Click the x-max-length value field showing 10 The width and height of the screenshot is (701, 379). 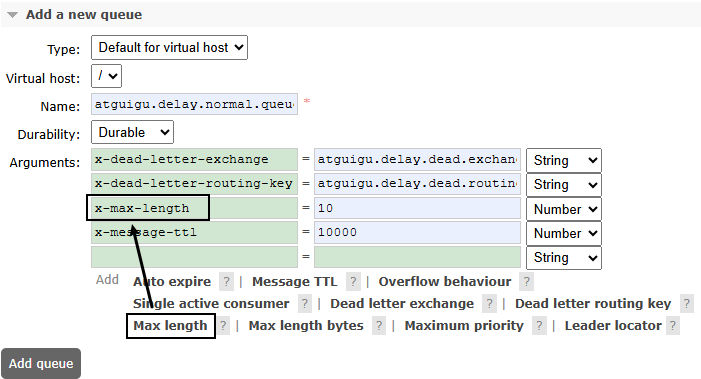point(417,208)
